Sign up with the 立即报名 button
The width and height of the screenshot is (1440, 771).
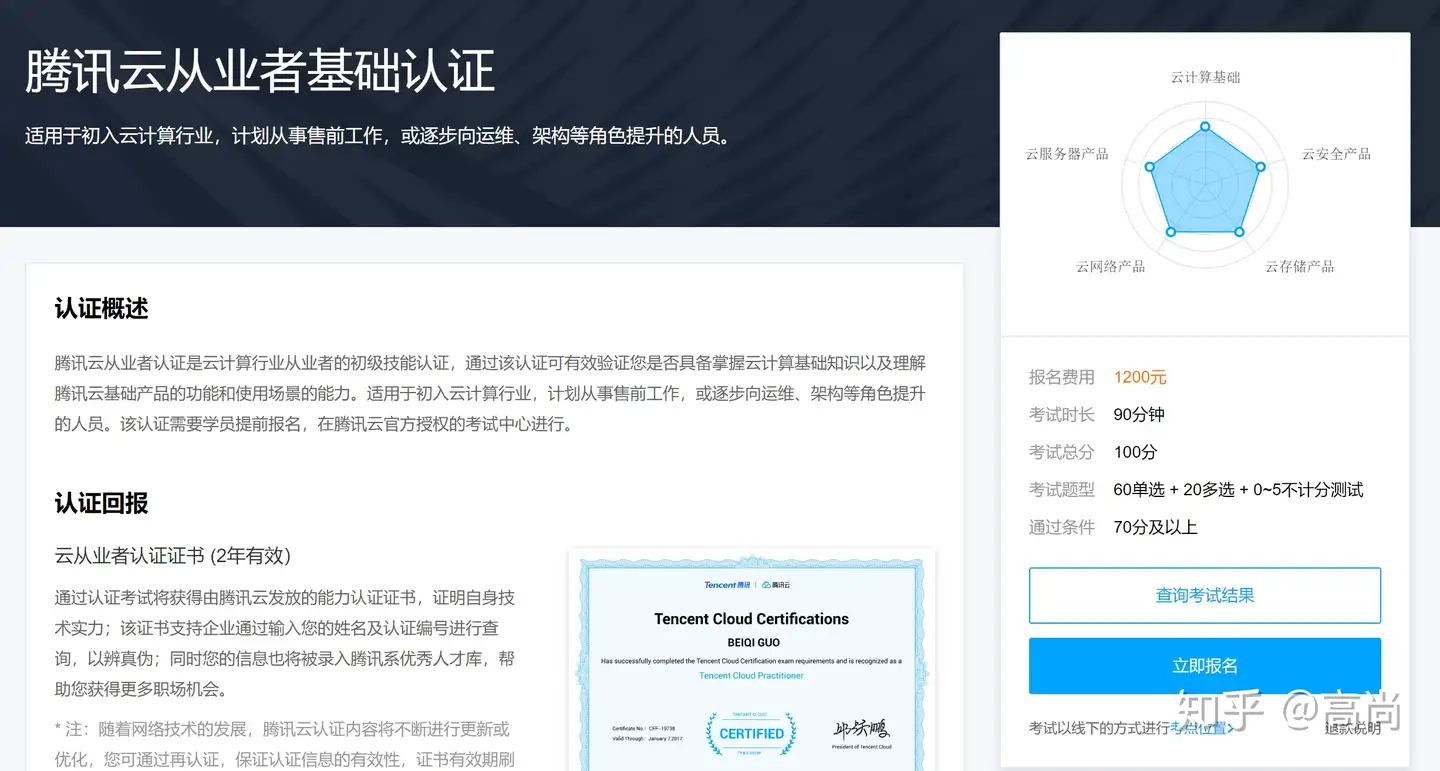1205,666
